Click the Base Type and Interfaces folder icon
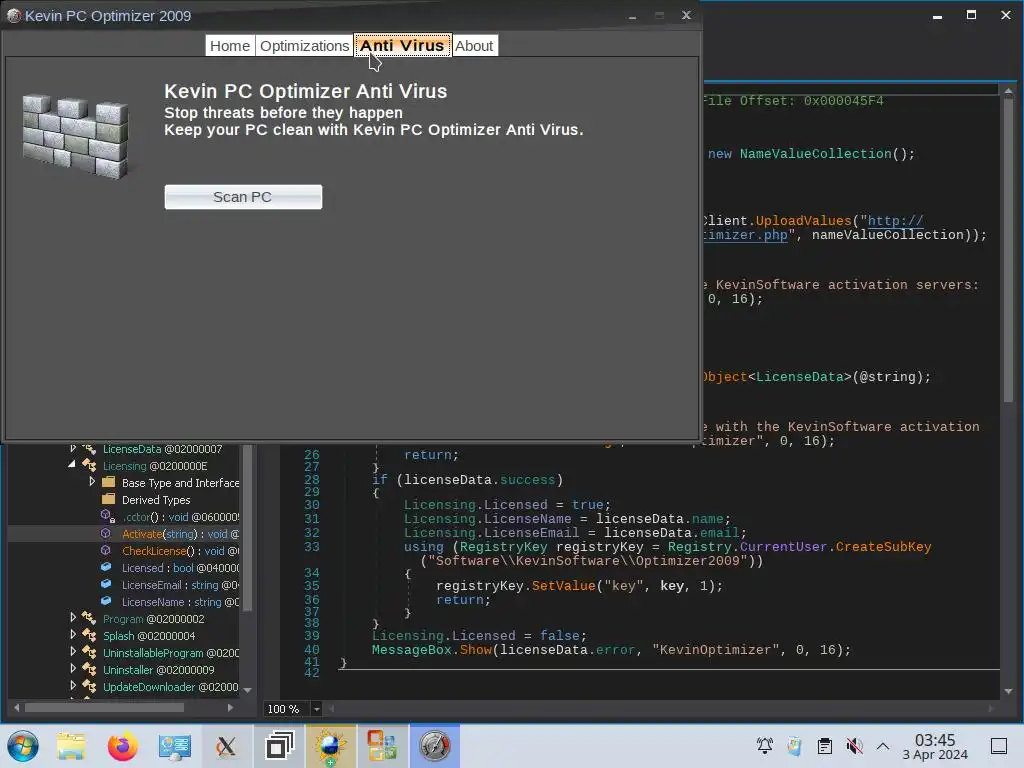Viewport: 1024px width, 768px height. (x=109, y=483)
